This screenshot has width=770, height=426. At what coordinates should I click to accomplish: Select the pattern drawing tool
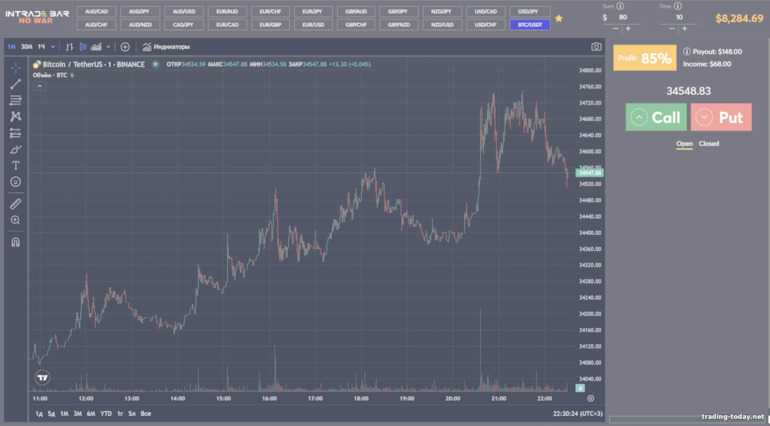coord(16,116)
